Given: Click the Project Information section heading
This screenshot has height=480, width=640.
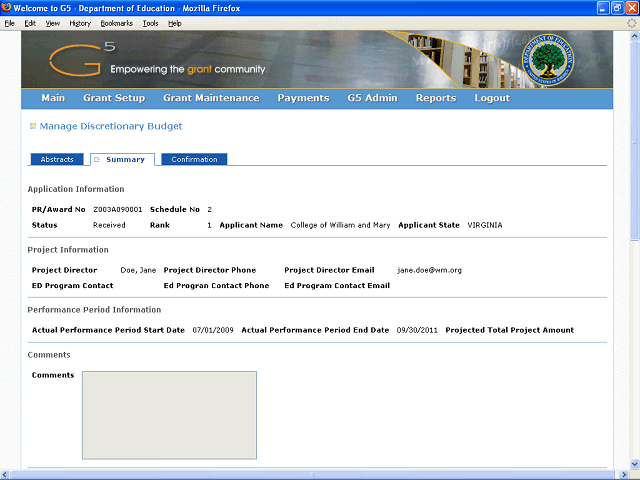Looking at the screenshot, I should (x=68, y=250).
